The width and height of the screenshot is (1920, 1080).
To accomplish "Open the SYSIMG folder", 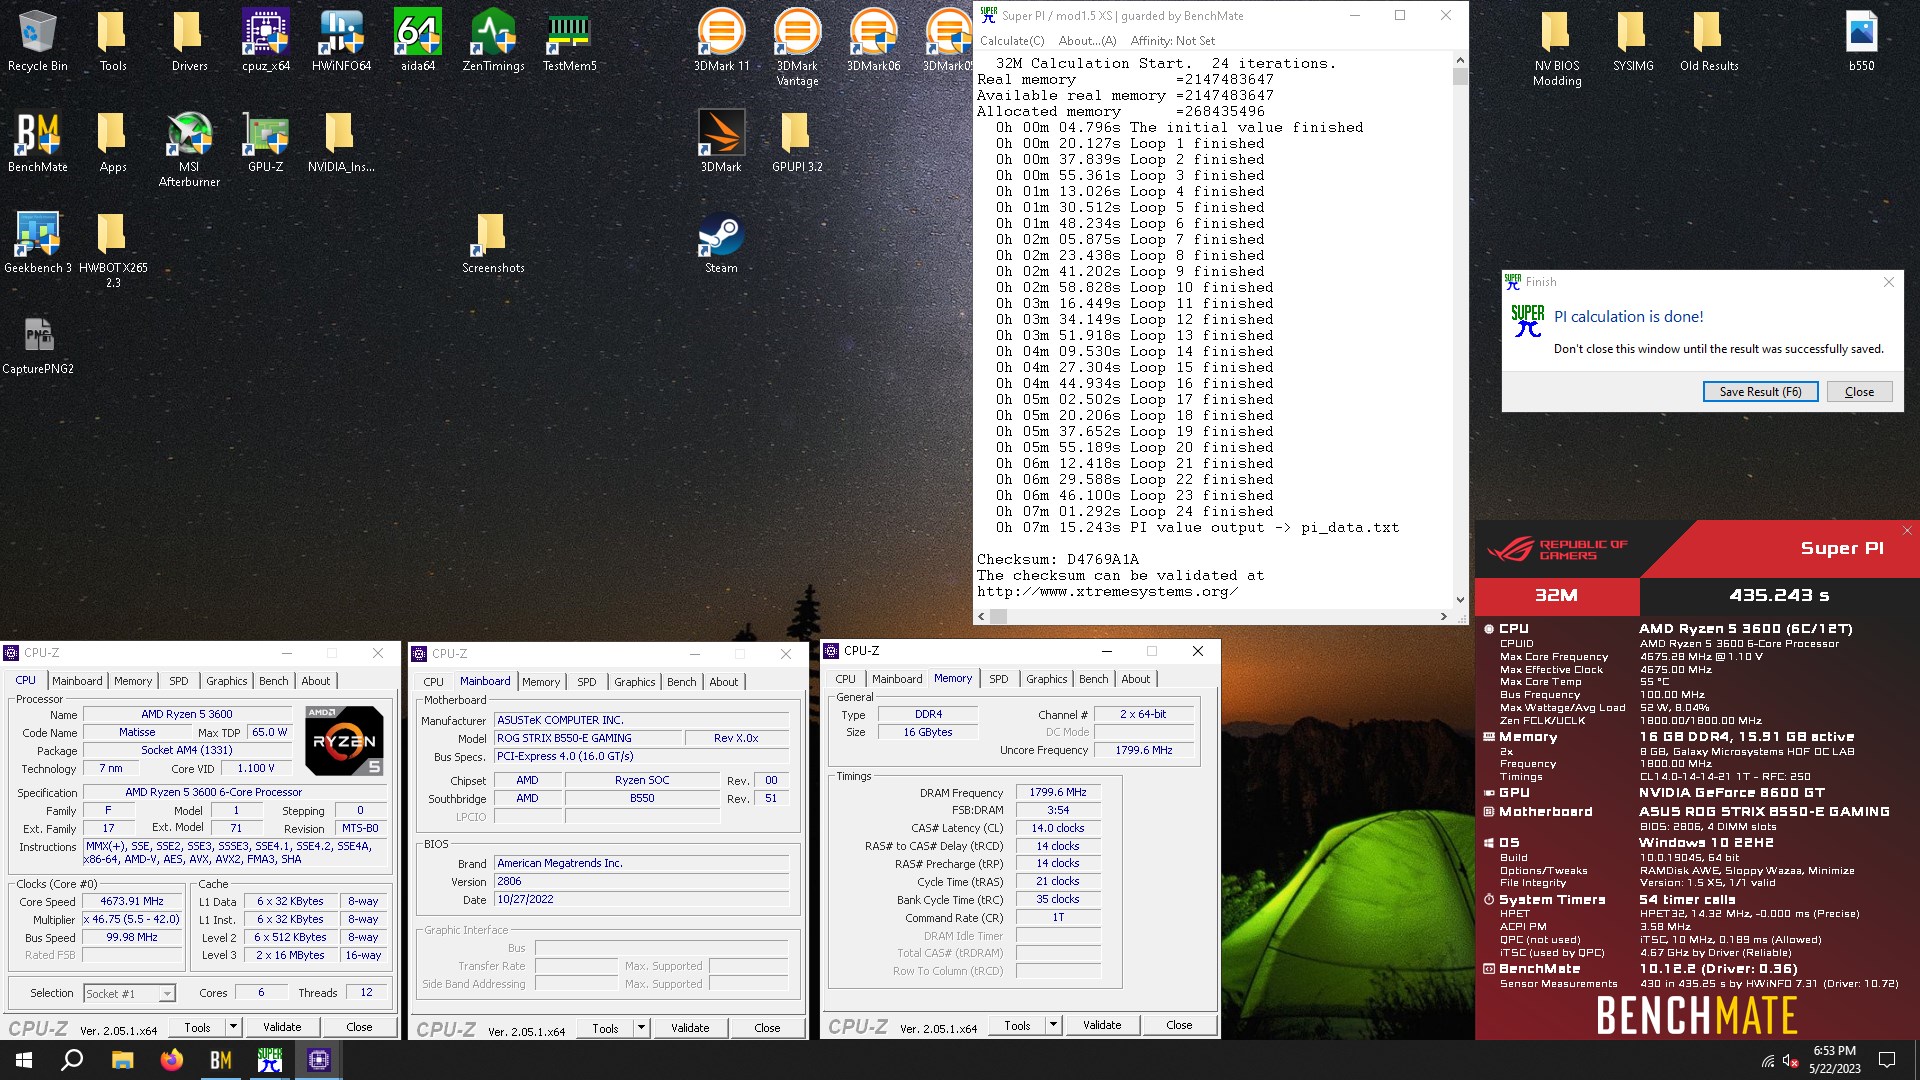I will point(1634,40).
